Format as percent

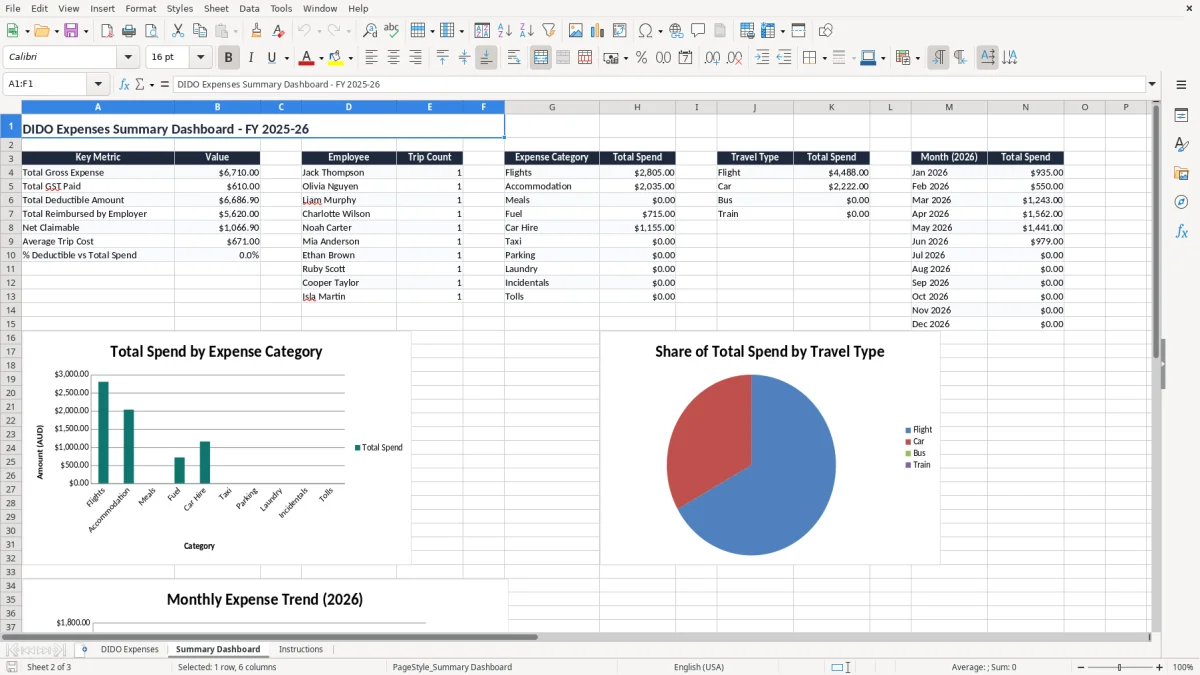point(641,58)
